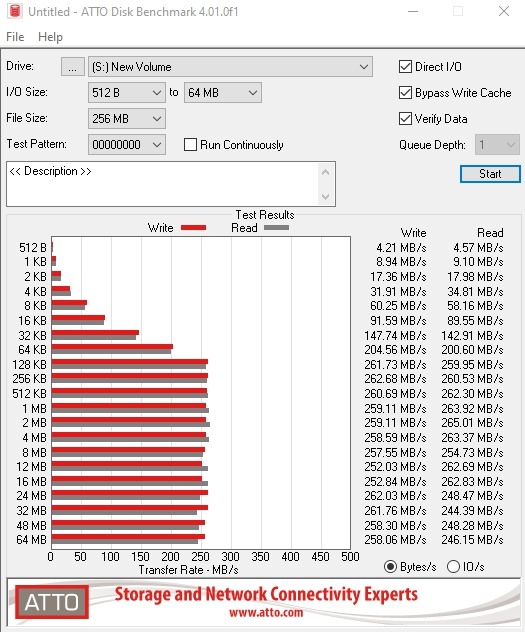Click the ATTO logo in the banner

pyautogui.click(x=52, y=602)
